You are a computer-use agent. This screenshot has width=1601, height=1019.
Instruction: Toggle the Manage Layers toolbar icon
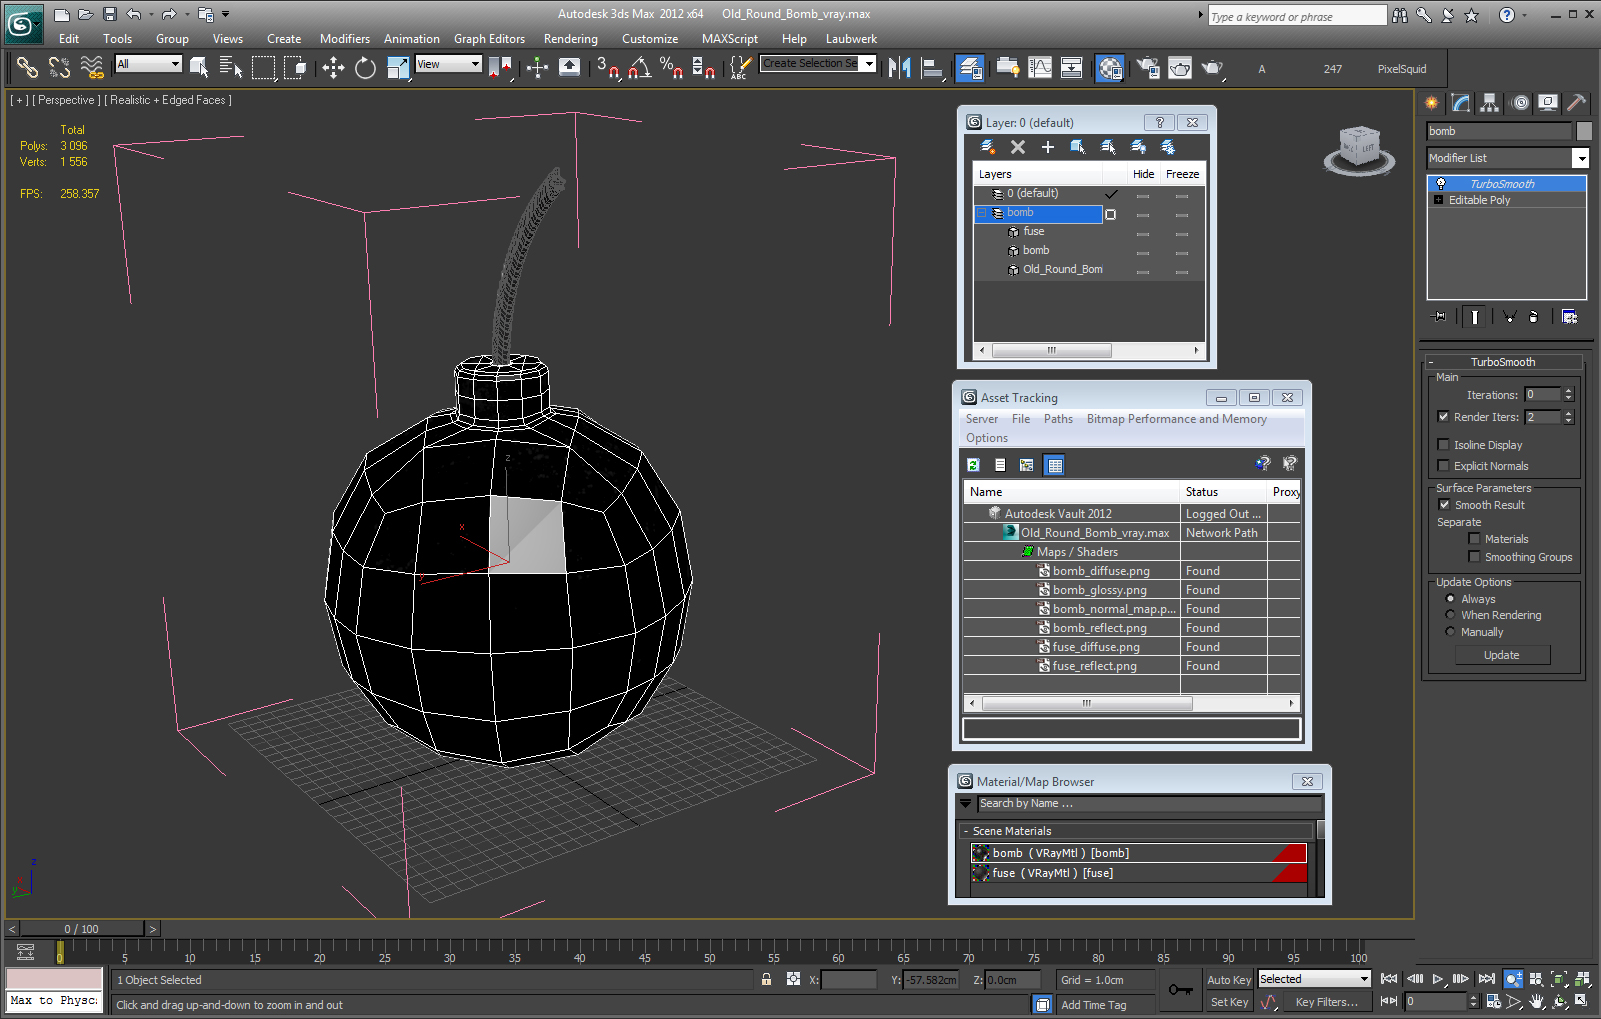click(969, 68)
